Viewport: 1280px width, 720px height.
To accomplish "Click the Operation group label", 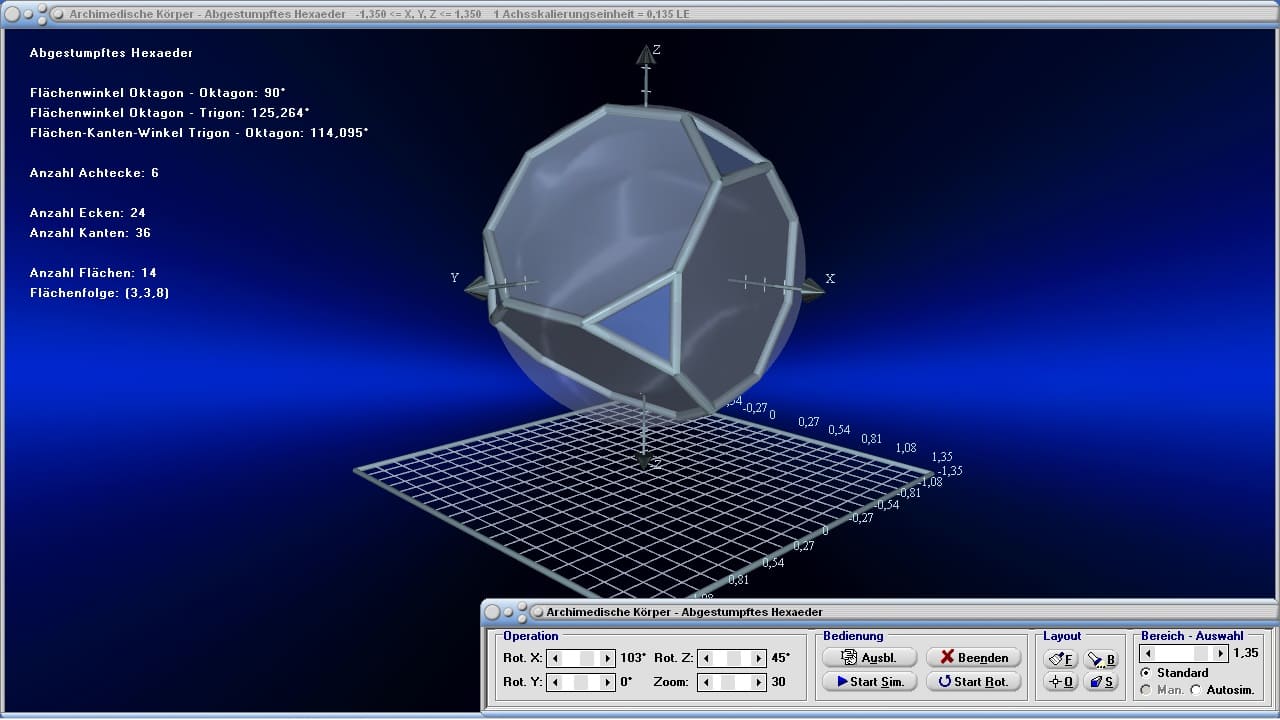I will (531, 636).
